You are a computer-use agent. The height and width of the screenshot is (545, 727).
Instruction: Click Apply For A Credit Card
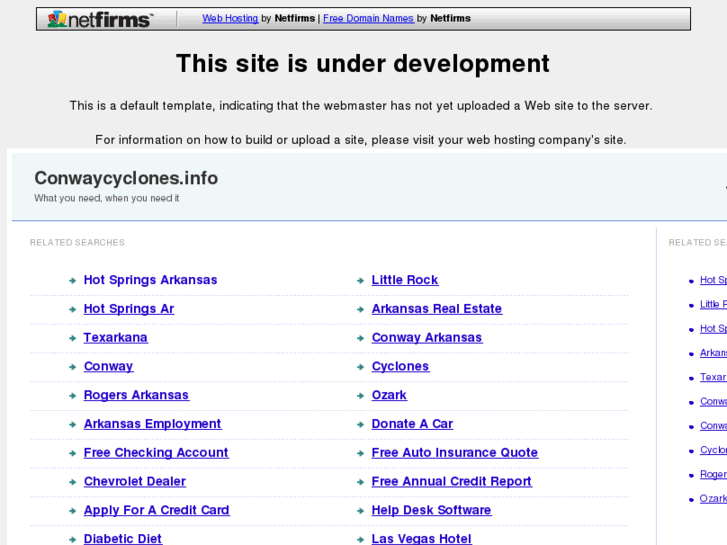tap(157, 510)
